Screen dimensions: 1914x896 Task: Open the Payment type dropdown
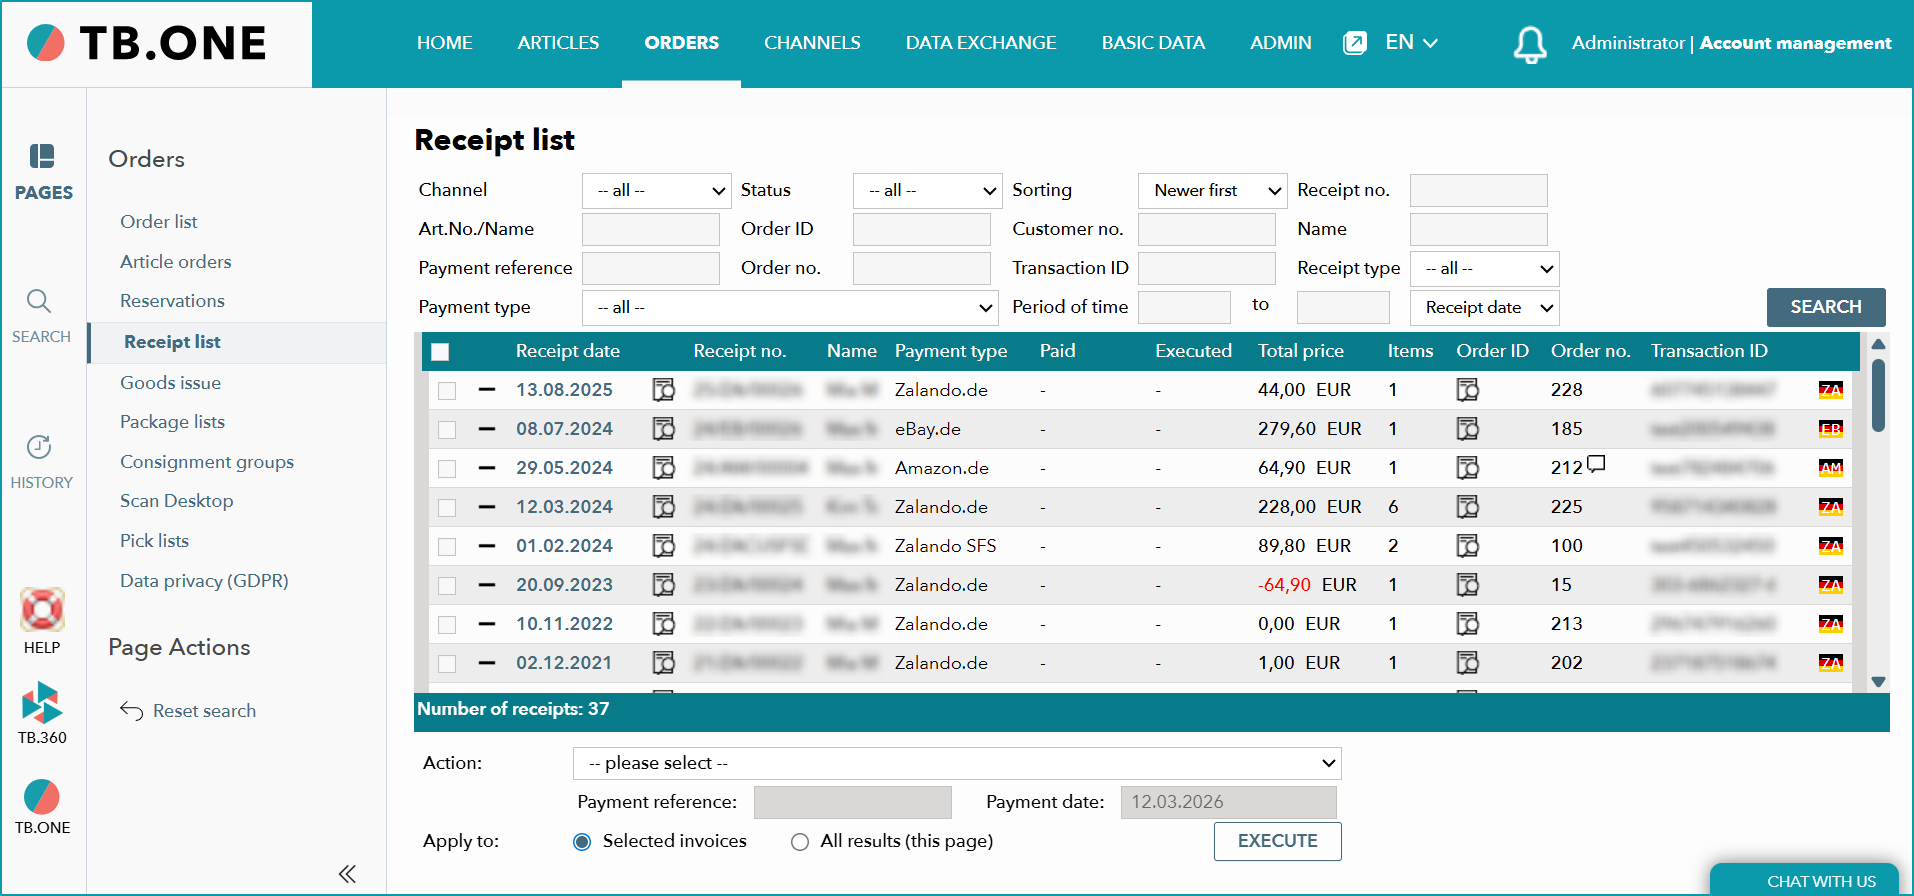click(x=790, y=307)
